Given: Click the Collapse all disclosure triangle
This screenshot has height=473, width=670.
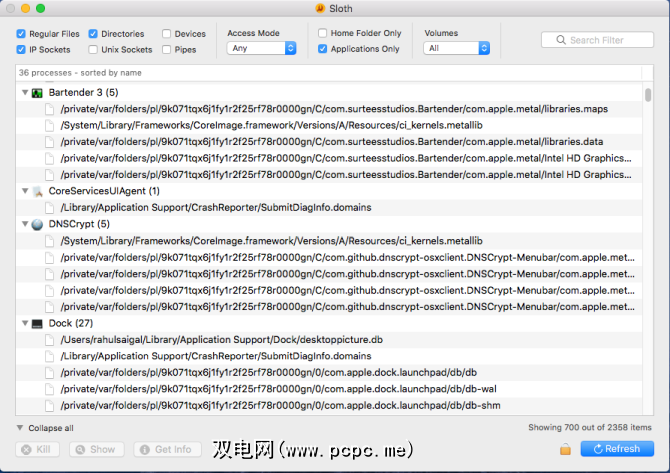Looking at the screenshot, I should coord(20,428).
